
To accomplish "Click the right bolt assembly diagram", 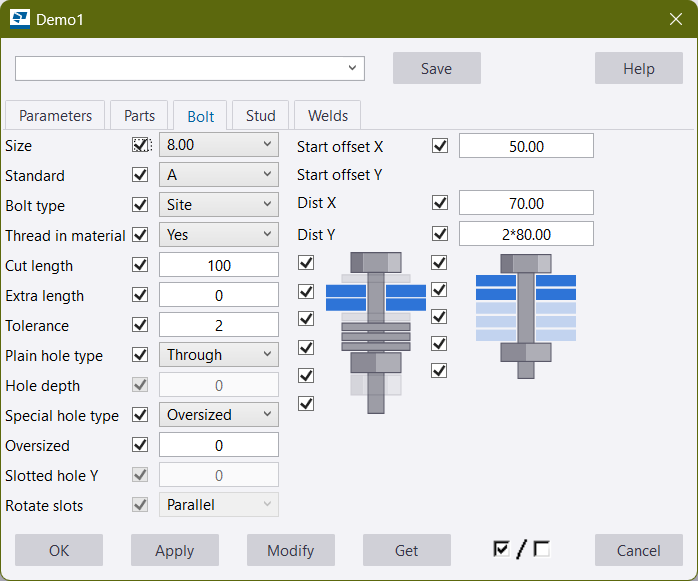I will [526, 316].
